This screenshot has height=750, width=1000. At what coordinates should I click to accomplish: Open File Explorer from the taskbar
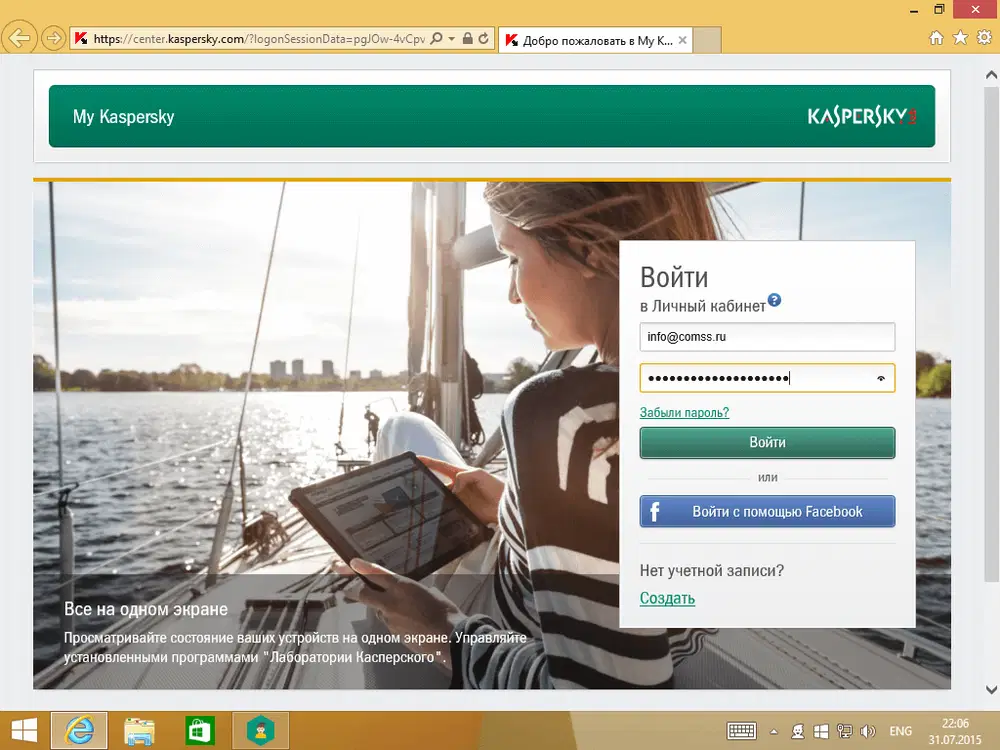click(x=139, y=731)
